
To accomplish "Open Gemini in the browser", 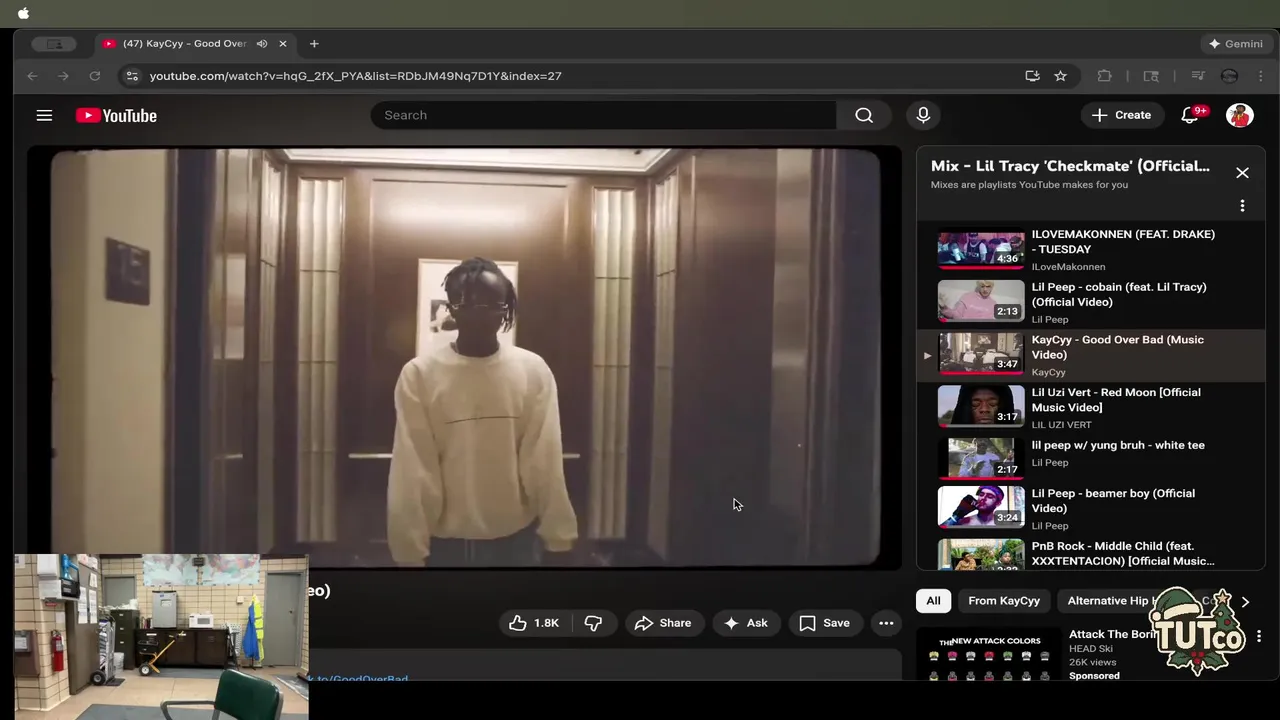I will coord(1236,44).
